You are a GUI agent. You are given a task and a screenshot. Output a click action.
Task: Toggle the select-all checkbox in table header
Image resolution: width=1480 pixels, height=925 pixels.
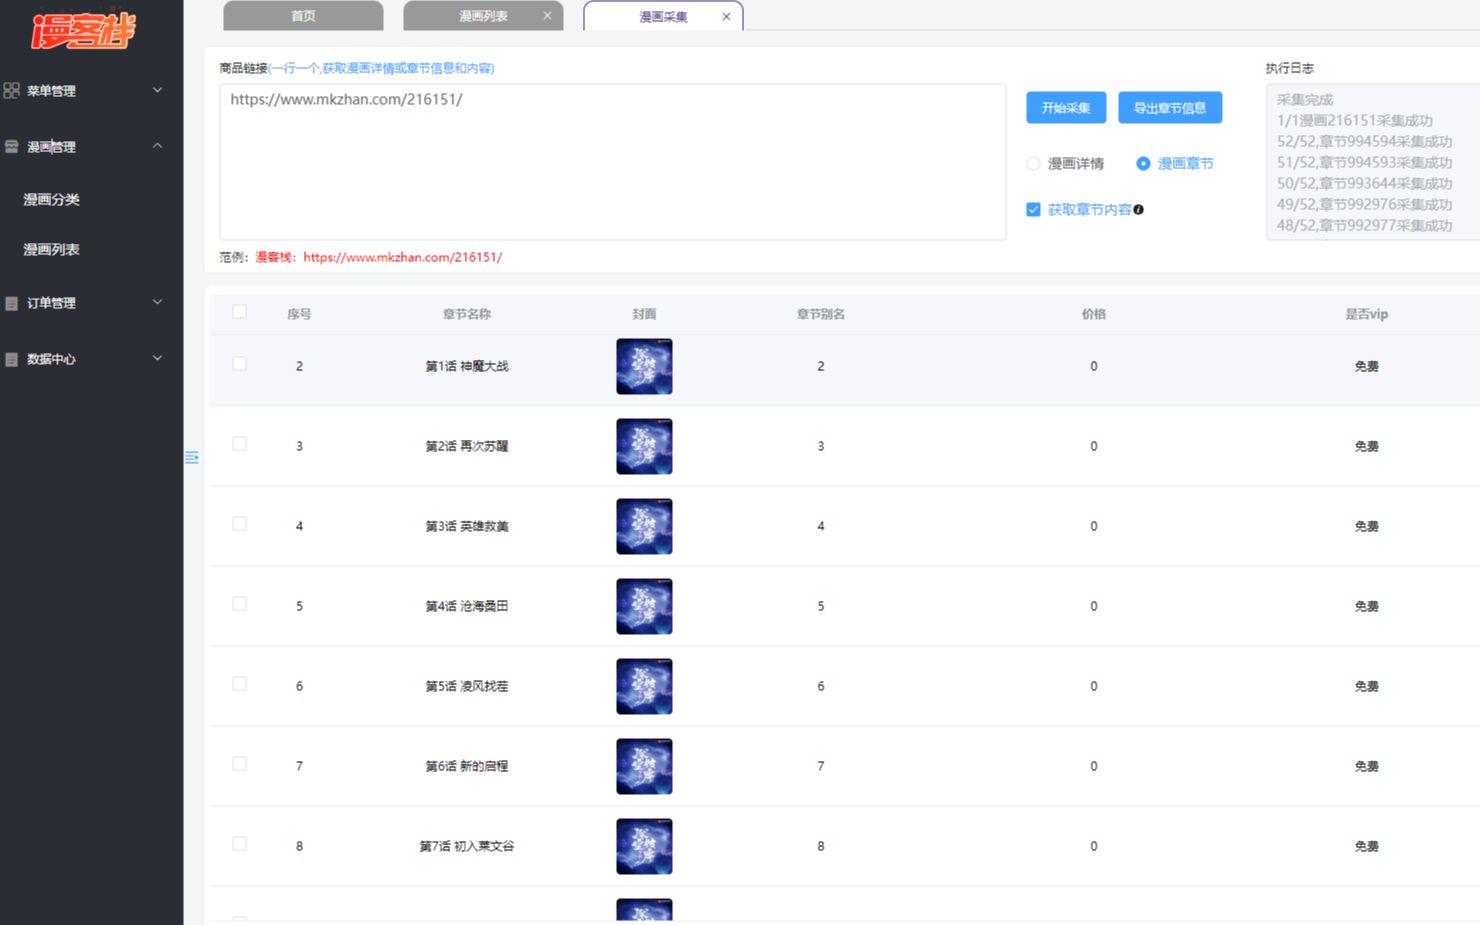point(239,312)
